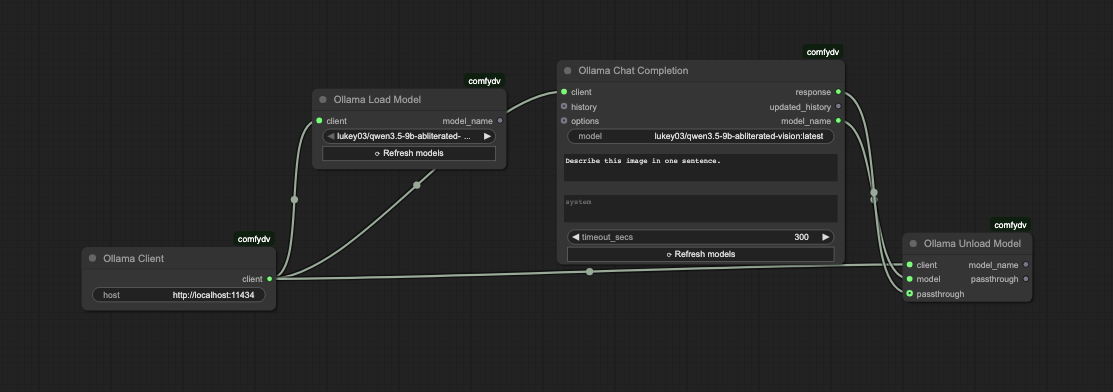Image resolution: width=1113 pixels, height=392 pixels.
Task: Click the Chat Completion options input port
Action: pyautogui.click(x=564, y=121)
